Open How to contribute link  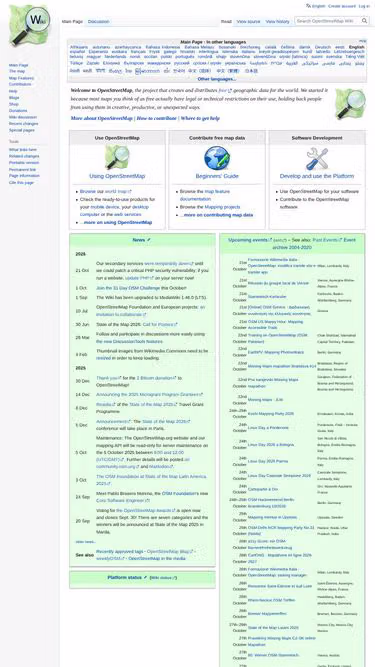click(x=156, y=118)
